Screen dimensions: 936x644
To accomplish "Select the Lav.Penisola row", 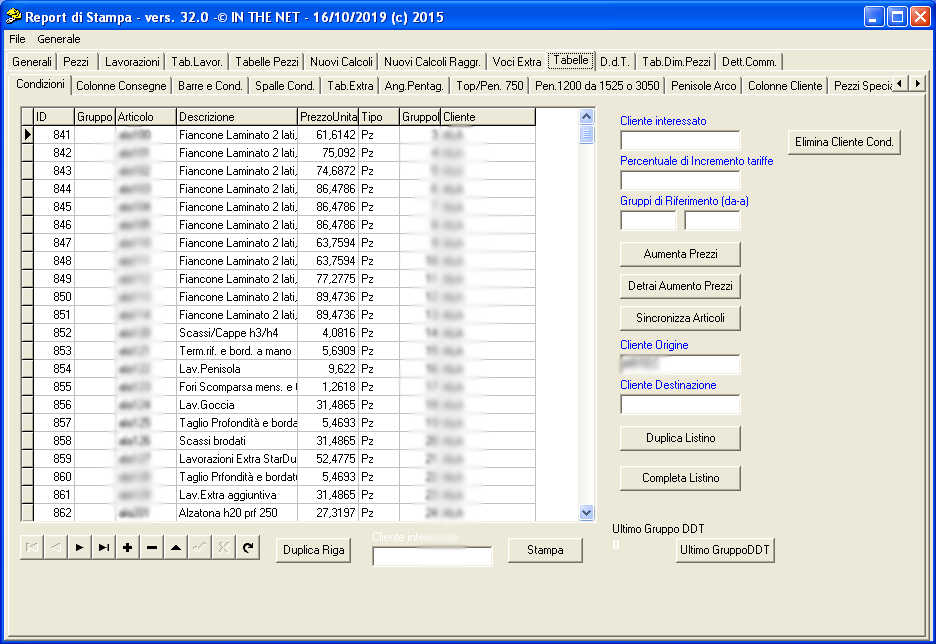I will coord(278,369).
